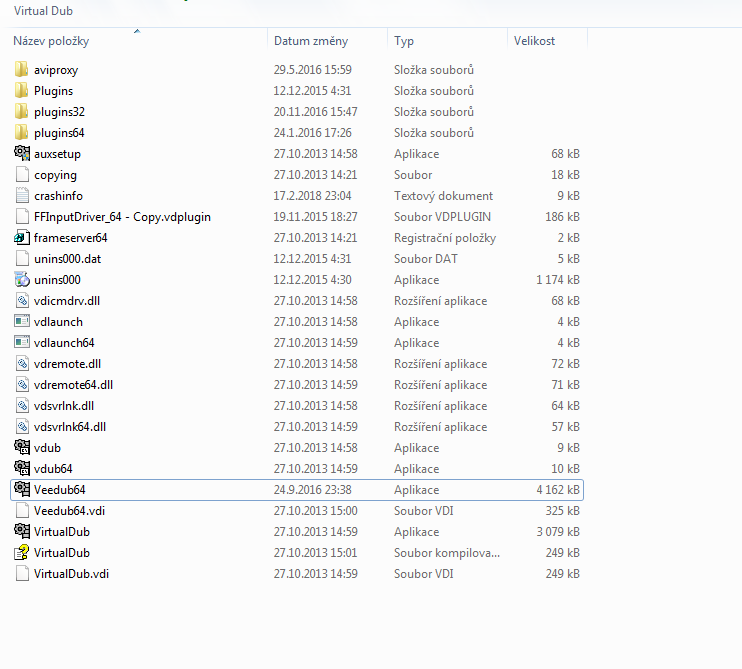This screenshot has width=742, height=669.
Task: Select the aviproxy folder name
Action: click(56, 70)
